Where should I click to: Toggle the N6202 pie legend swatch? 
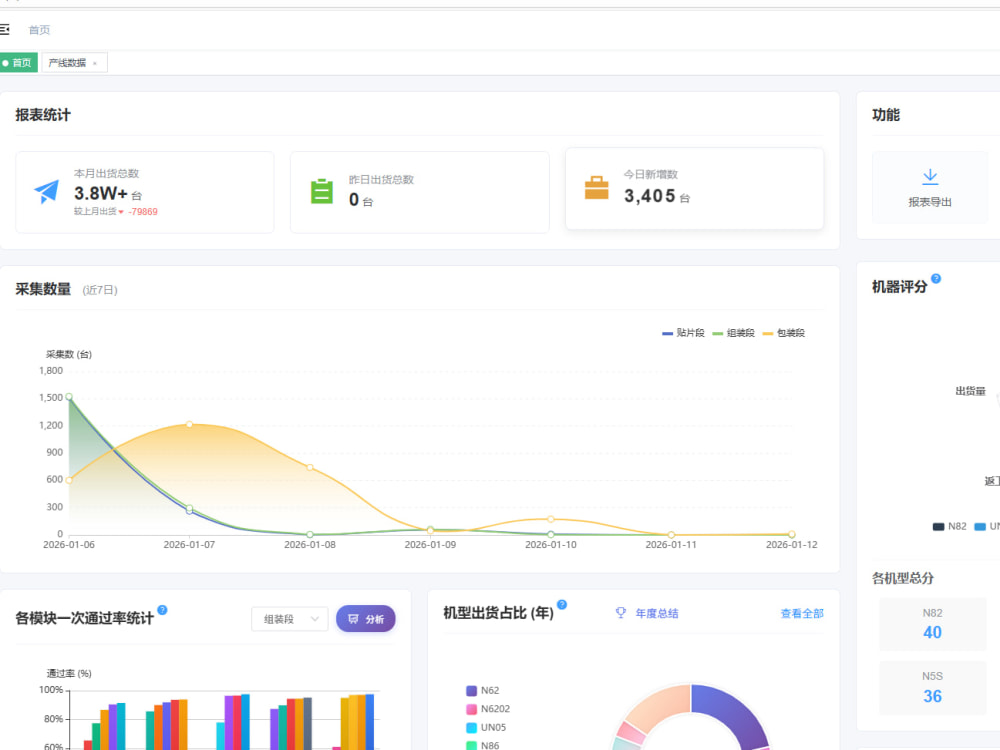tap(471, 709)
